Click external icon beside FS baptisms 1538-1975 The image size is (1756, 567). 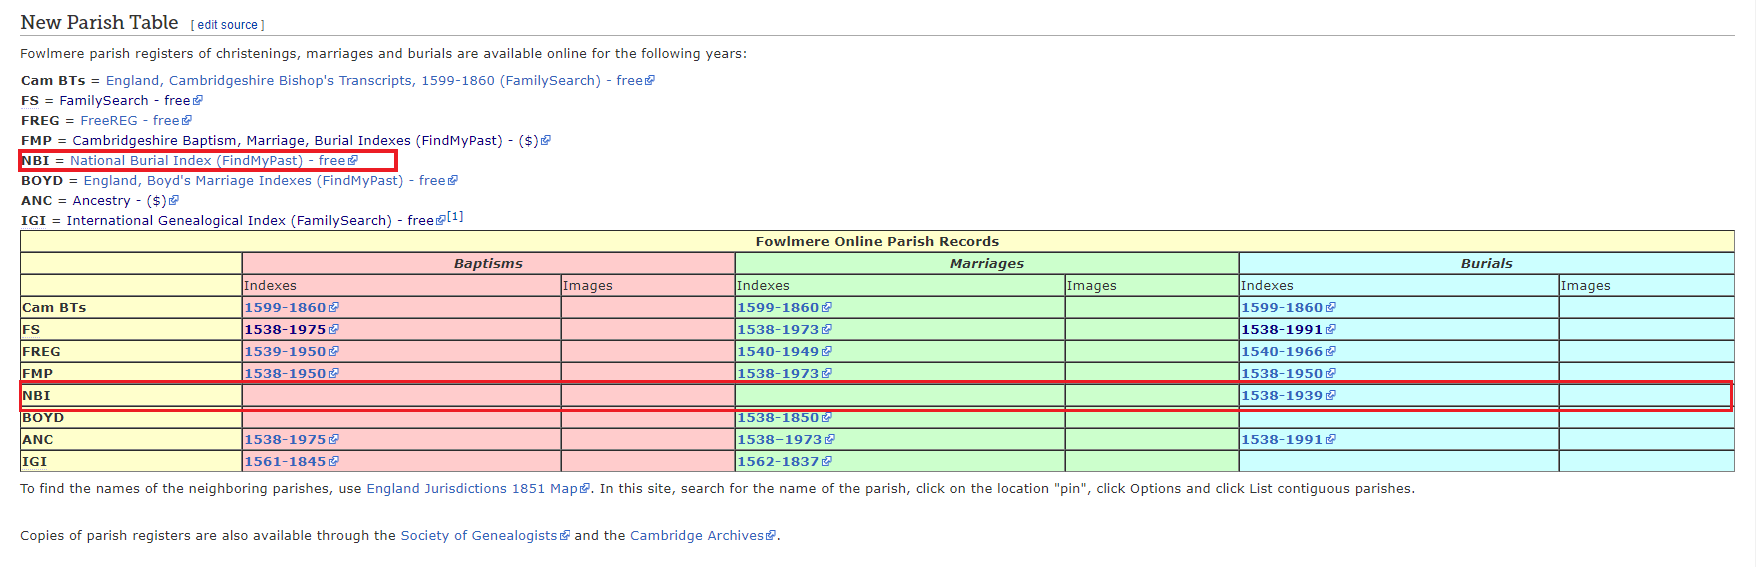[334, 330]
